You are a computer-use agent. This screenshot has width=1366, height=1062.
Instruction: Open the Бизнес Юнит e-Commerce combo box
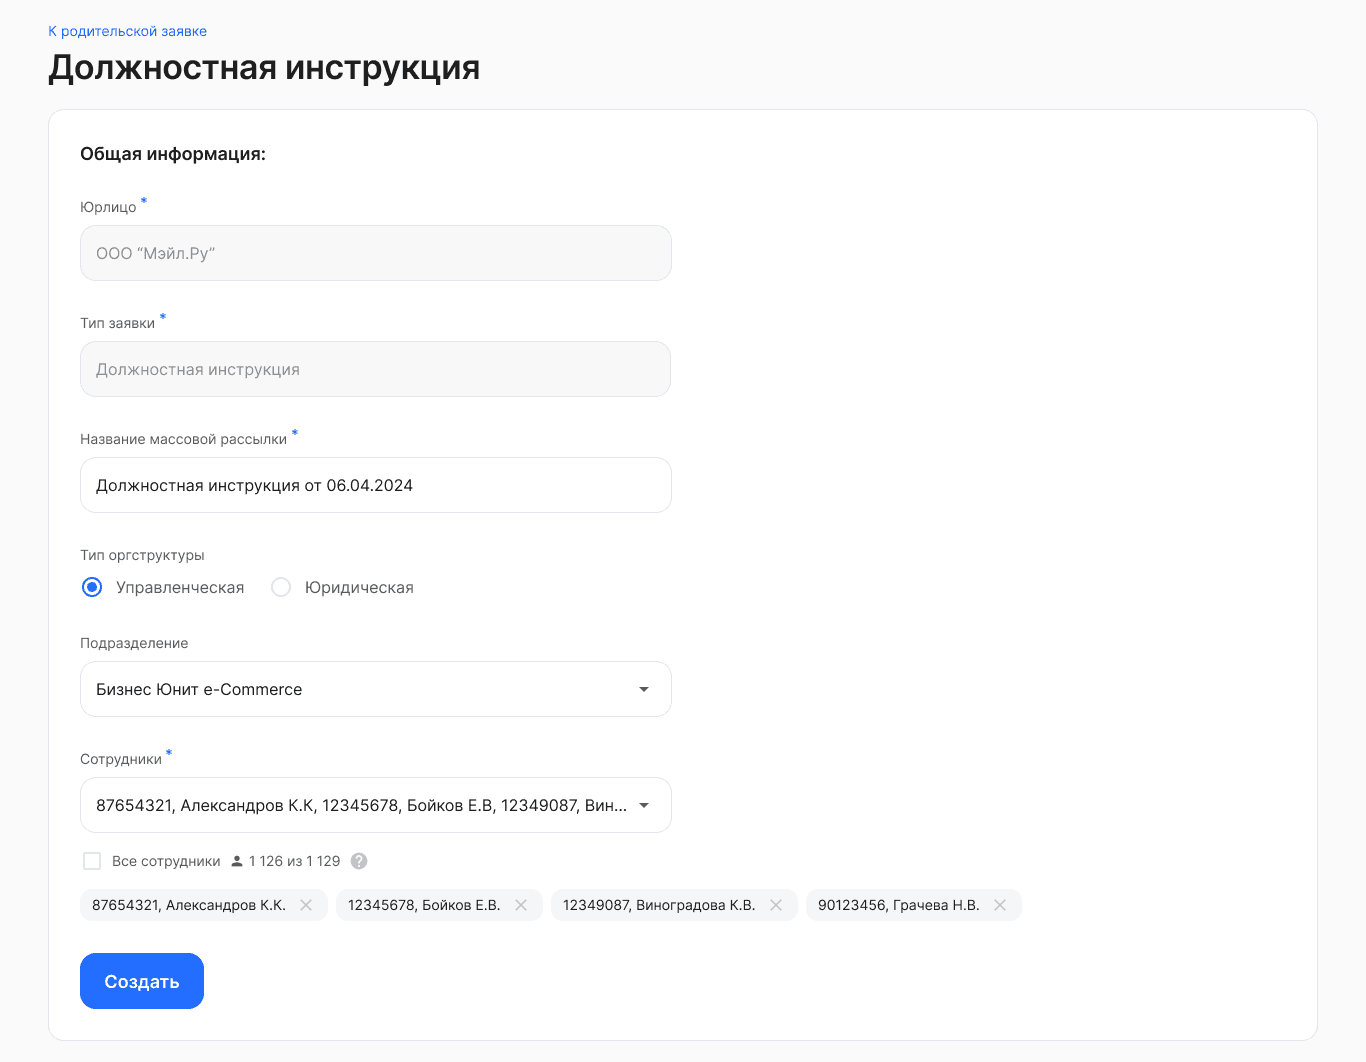coord(376,689)
